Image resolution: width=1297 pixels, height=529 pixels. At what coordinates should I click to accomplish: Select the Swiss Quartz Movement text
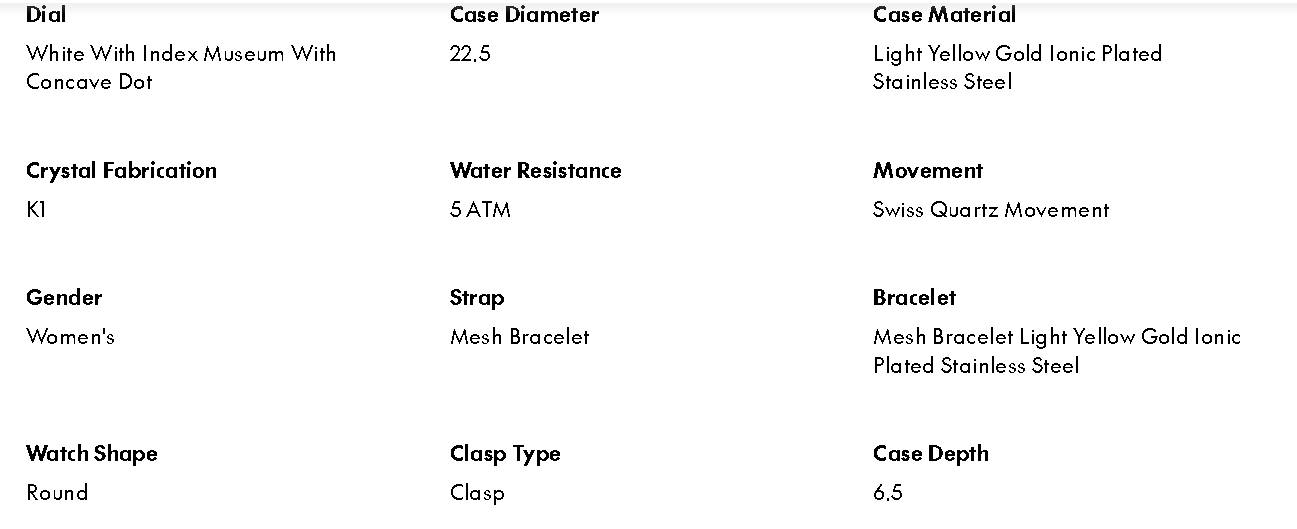pos(991,210)
